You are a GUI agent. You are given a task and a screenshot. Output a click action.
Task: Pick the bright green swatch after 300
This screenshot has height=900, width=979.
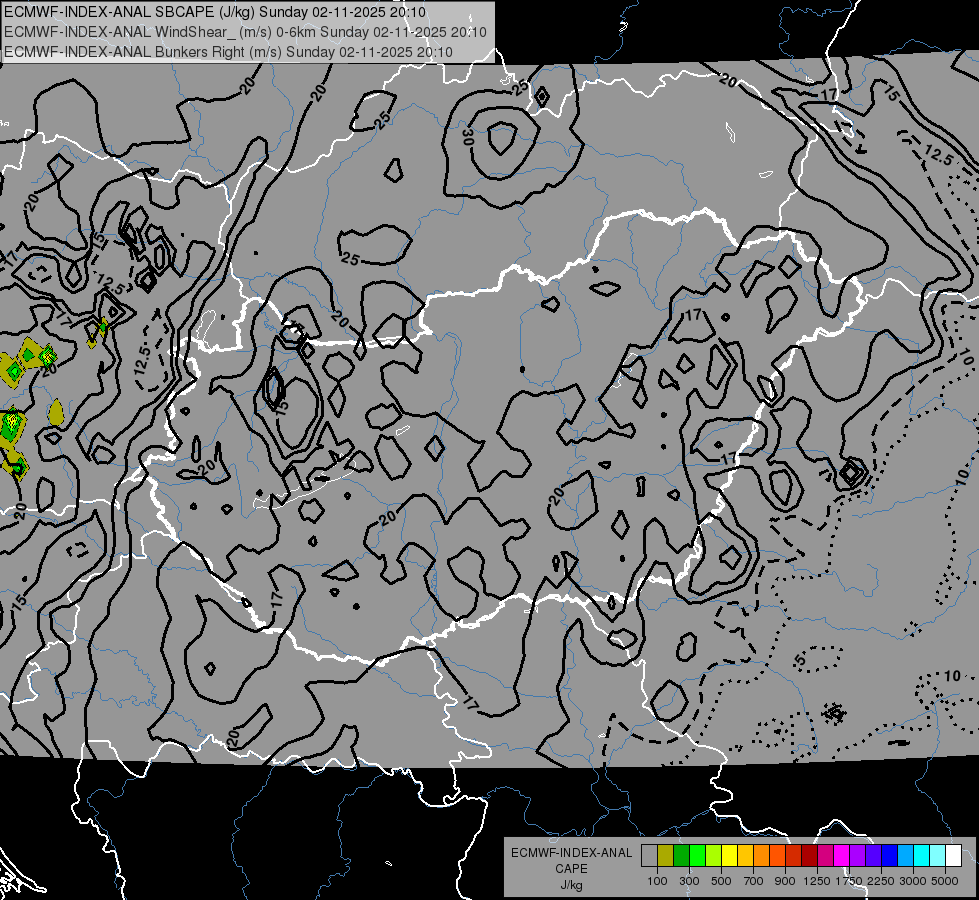tap(697, 856)
